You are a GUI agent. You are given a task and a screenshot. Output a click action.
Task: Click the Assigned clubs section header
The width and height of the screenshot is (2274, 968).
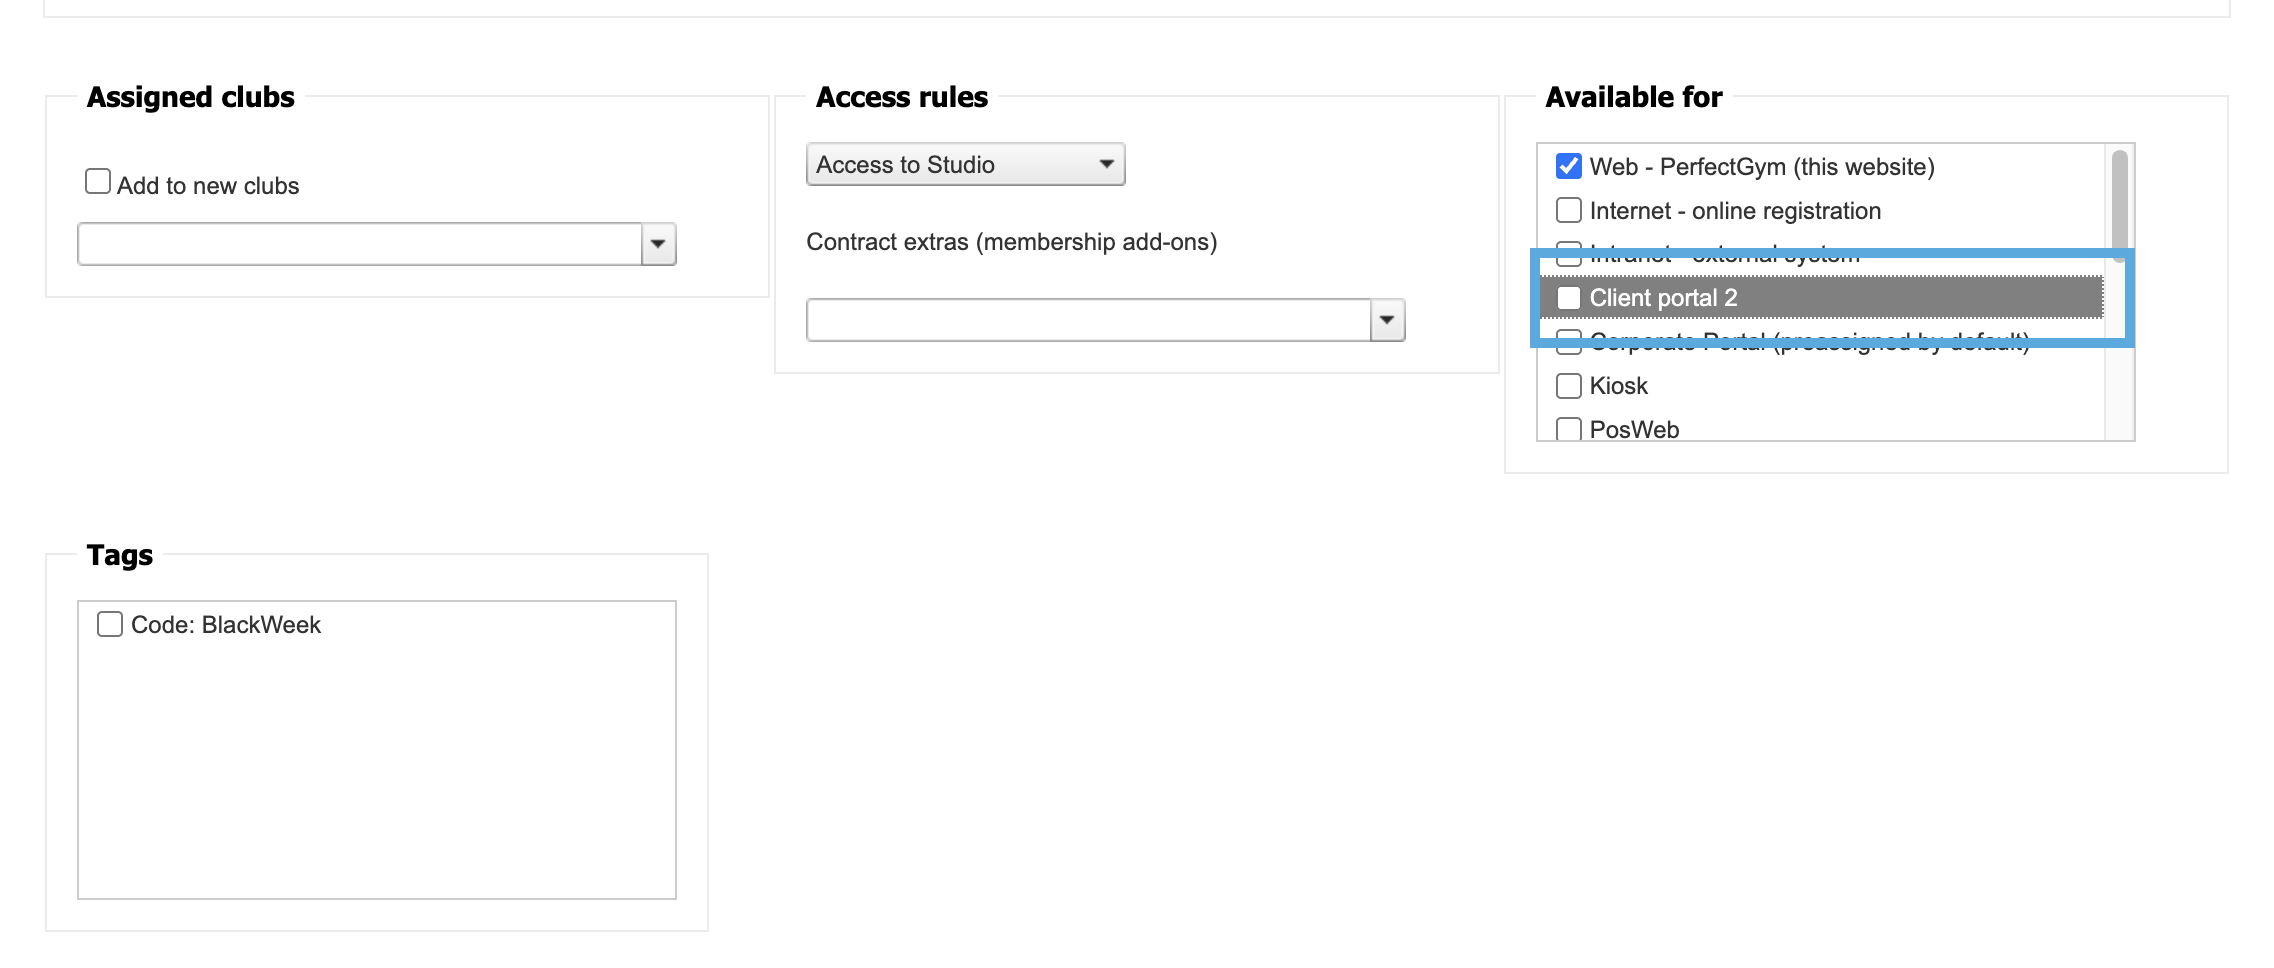(190, 97)
